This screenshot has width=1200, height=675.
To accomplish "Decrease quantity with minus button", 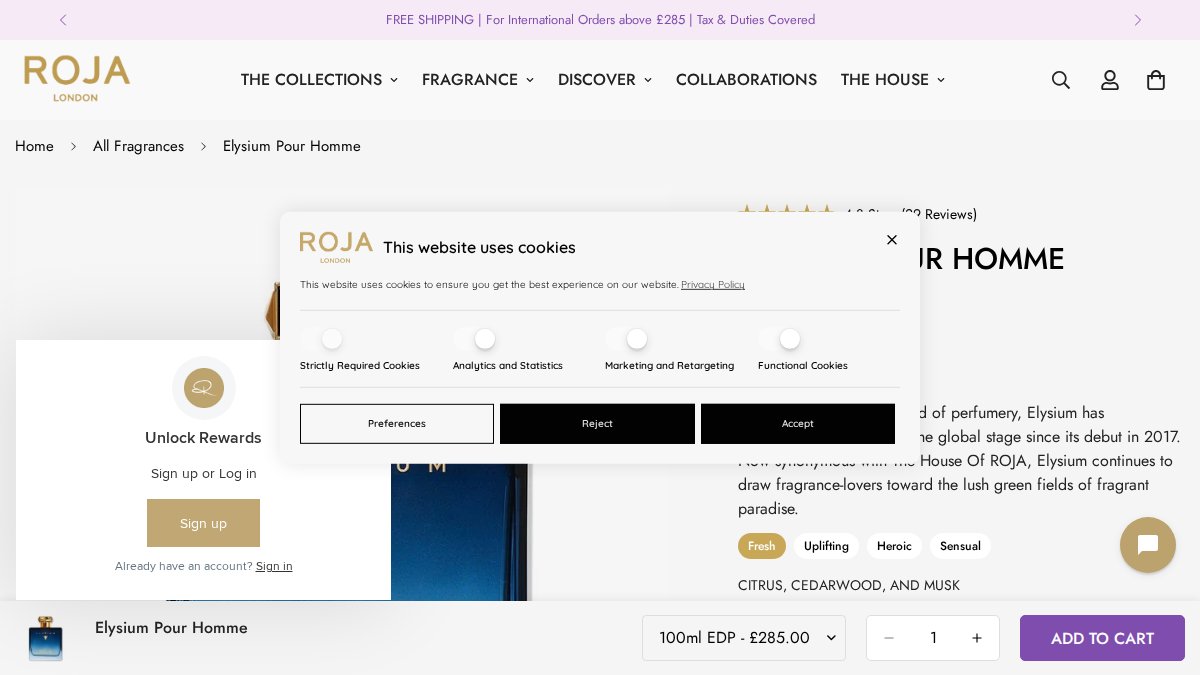I will [x=889, y=638].
